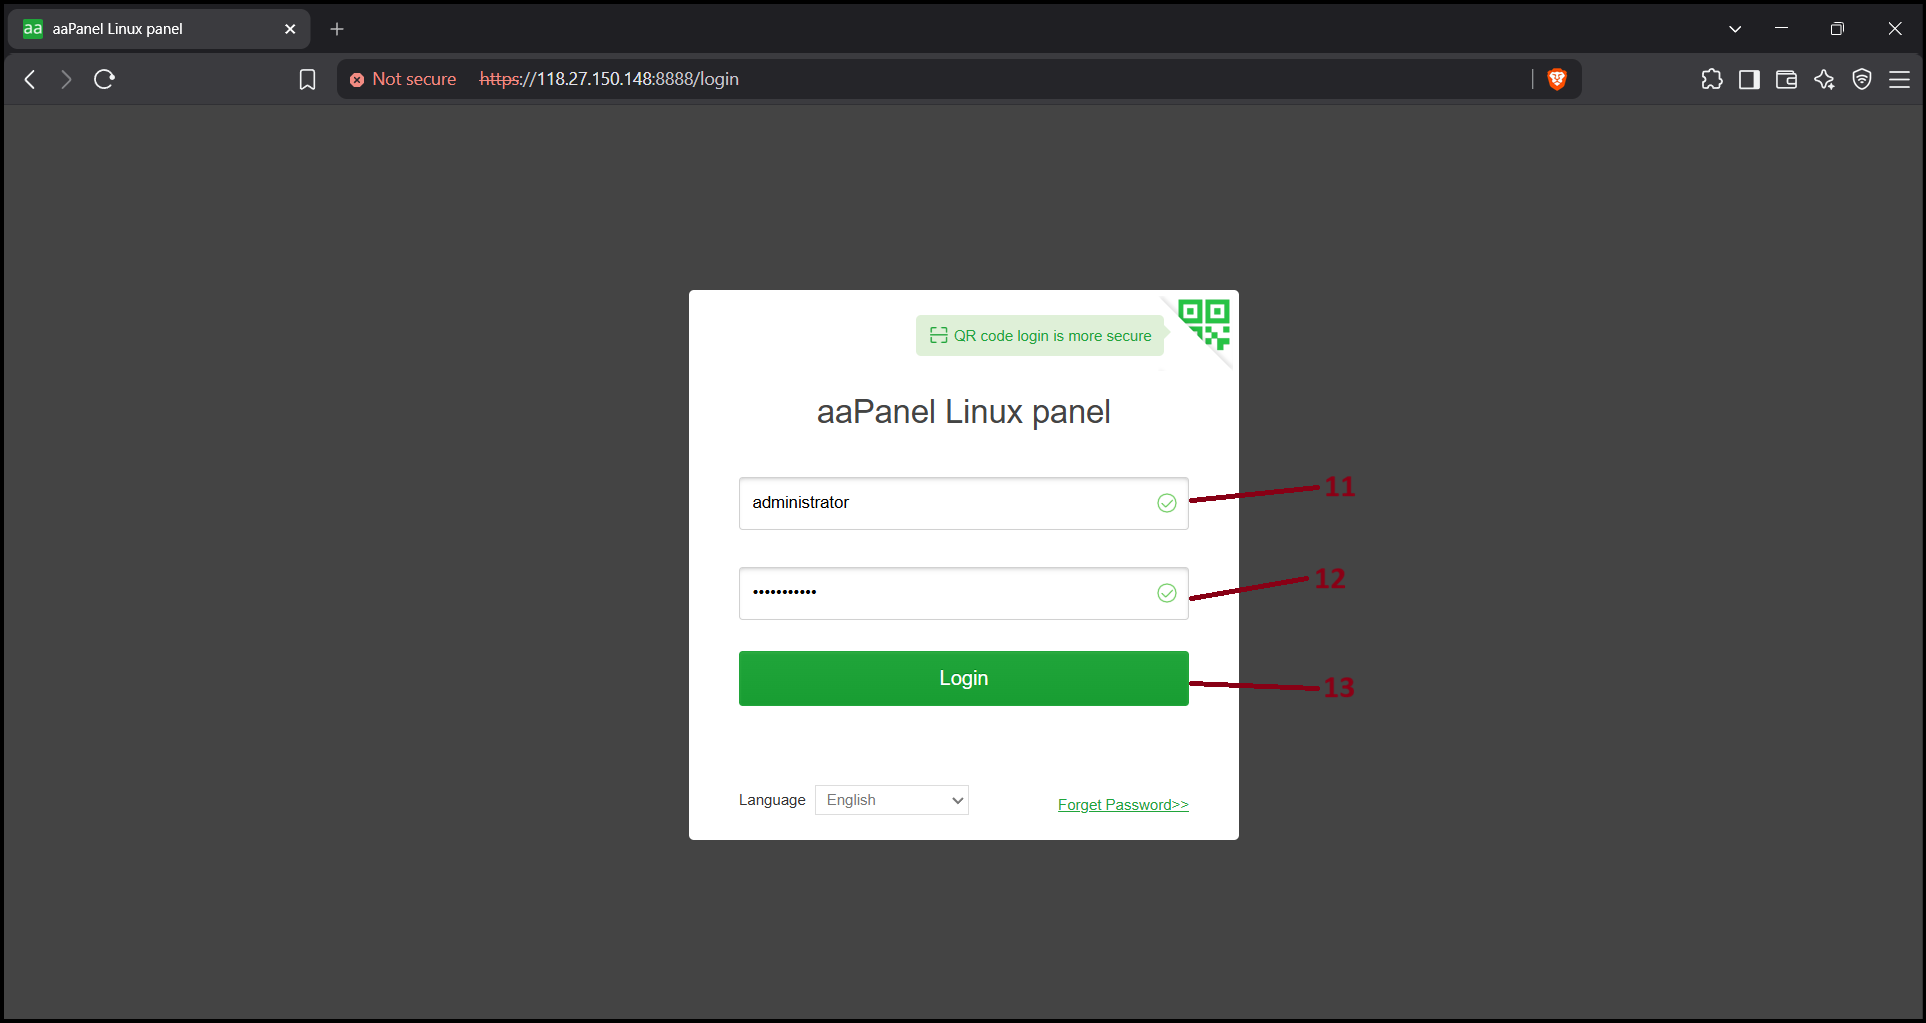Go back to the previous page
The width and height of the screenshot is (1926, 1023).
30,79
